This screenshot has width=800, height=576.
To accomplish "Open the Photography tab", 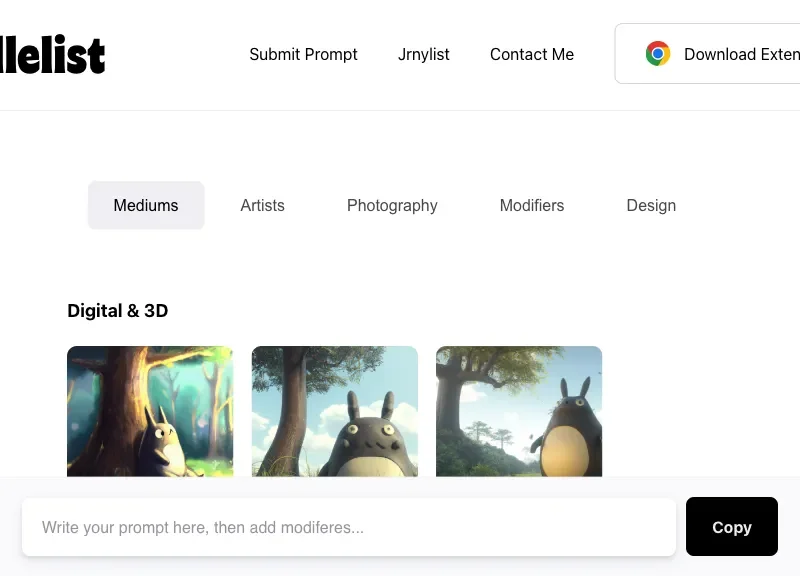I will pyautogui.click(x=392, y=205).
